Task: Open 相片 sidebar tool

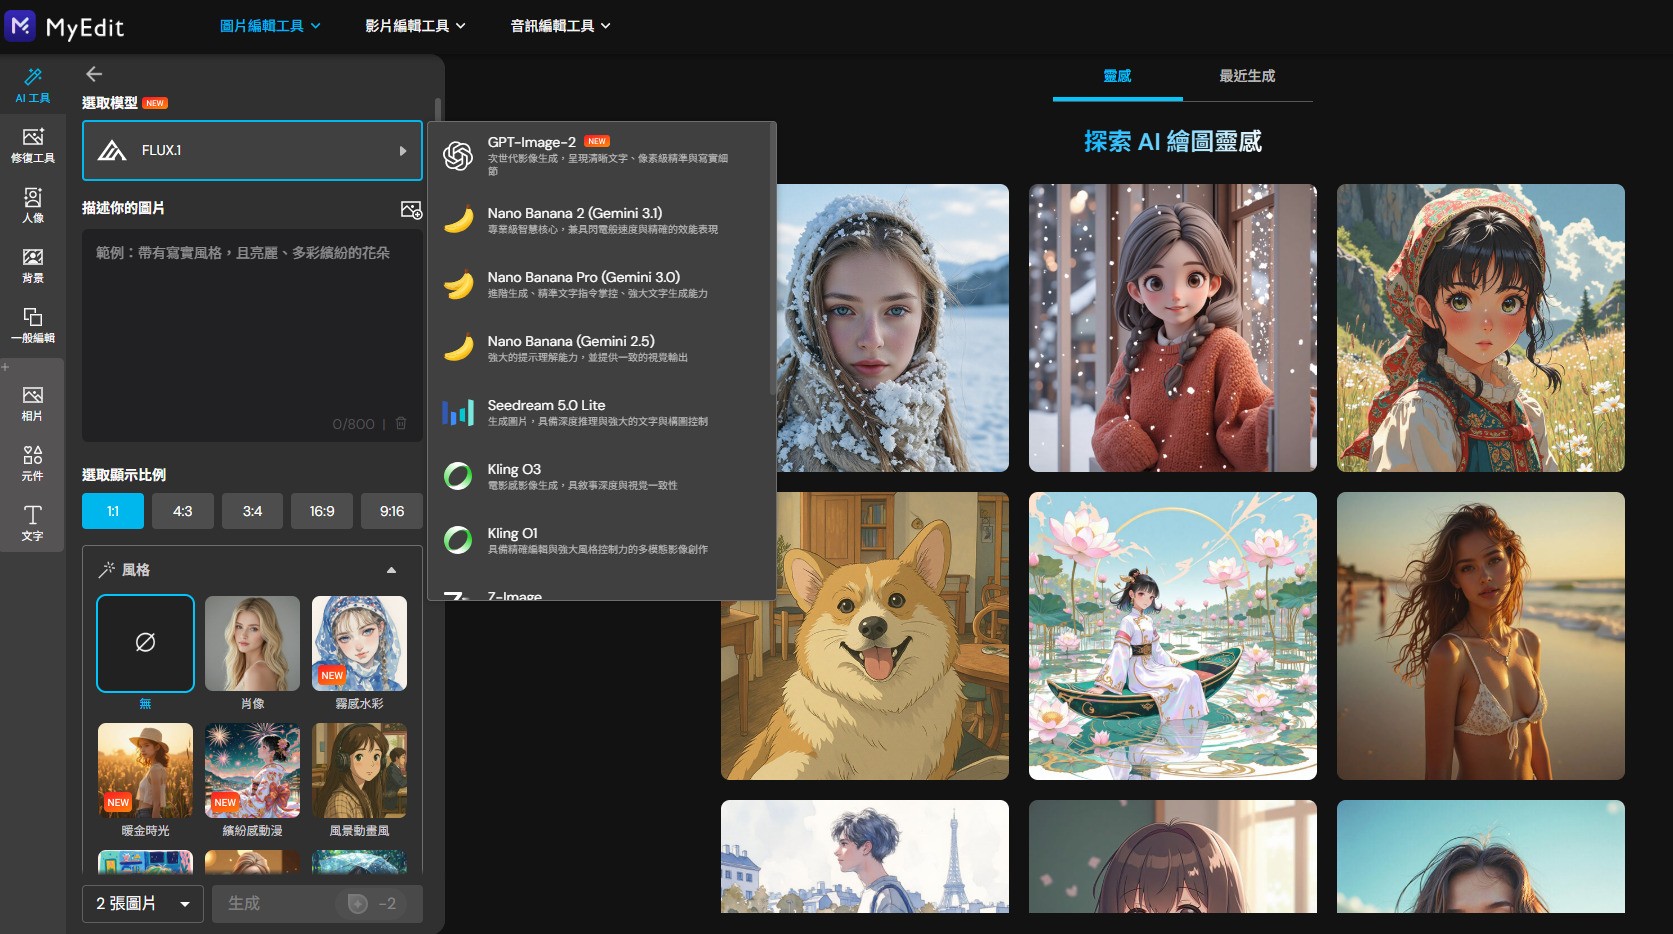Action: (x=33, y=404)
